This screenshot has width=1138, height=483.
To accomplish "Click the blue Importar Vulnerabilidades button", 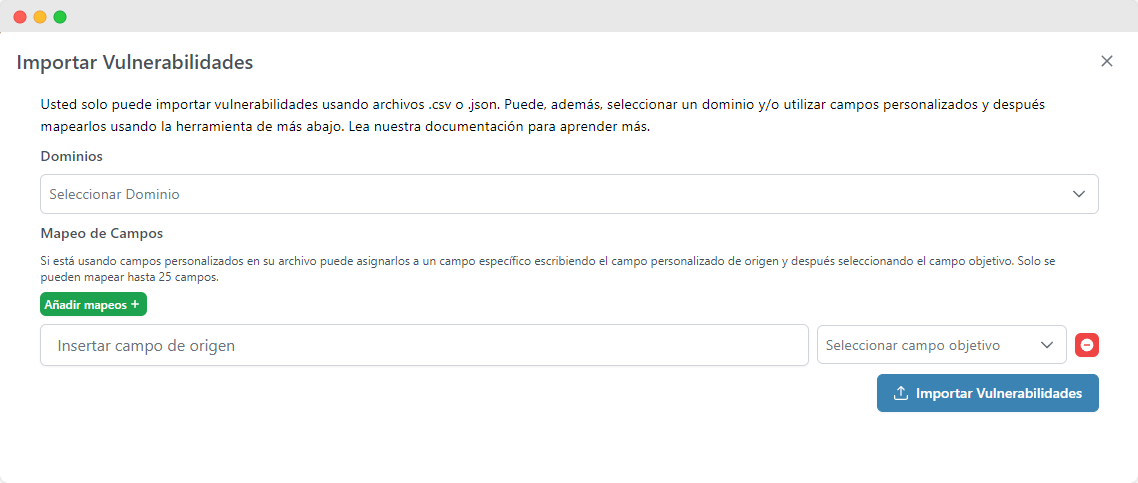I will click(x=988, y=393).
